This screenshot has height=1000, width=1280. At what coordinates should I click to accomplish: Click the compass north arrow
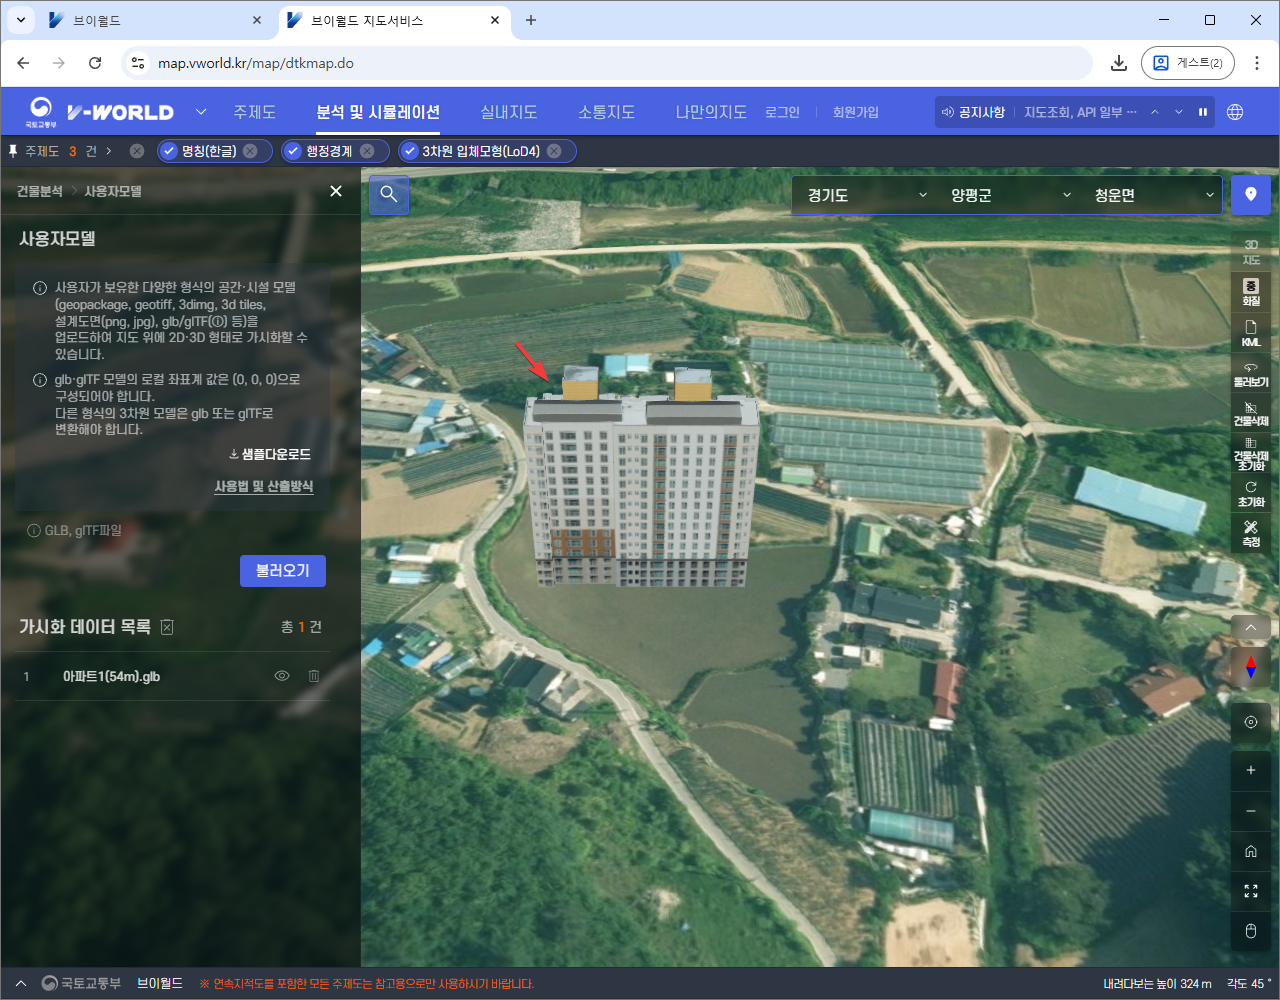click(x=1250, y=667)
